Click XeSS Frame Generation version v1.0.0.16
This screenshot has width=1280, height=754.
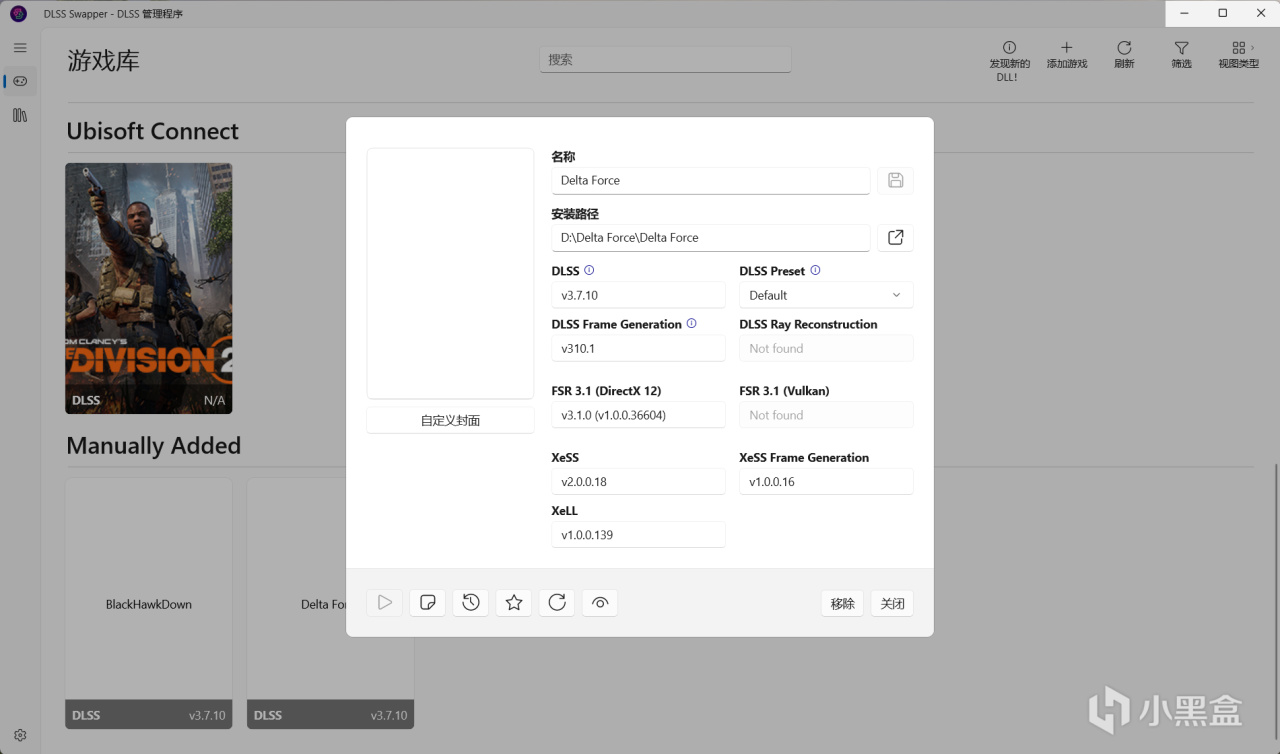click(x=826, y=481)
